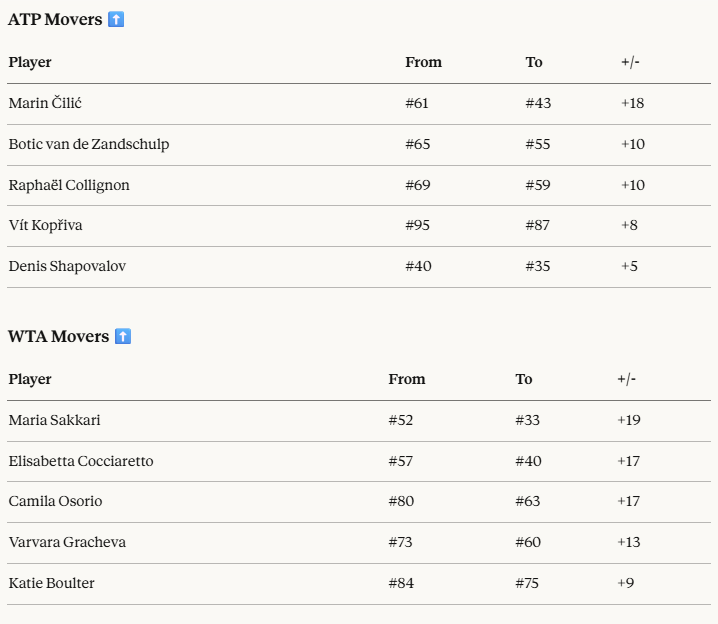Image resolution: width=718 pixels, height=624 pixels.
Task: Click the up arrow icon beside WTA Movers
Action: click(123, 336)
